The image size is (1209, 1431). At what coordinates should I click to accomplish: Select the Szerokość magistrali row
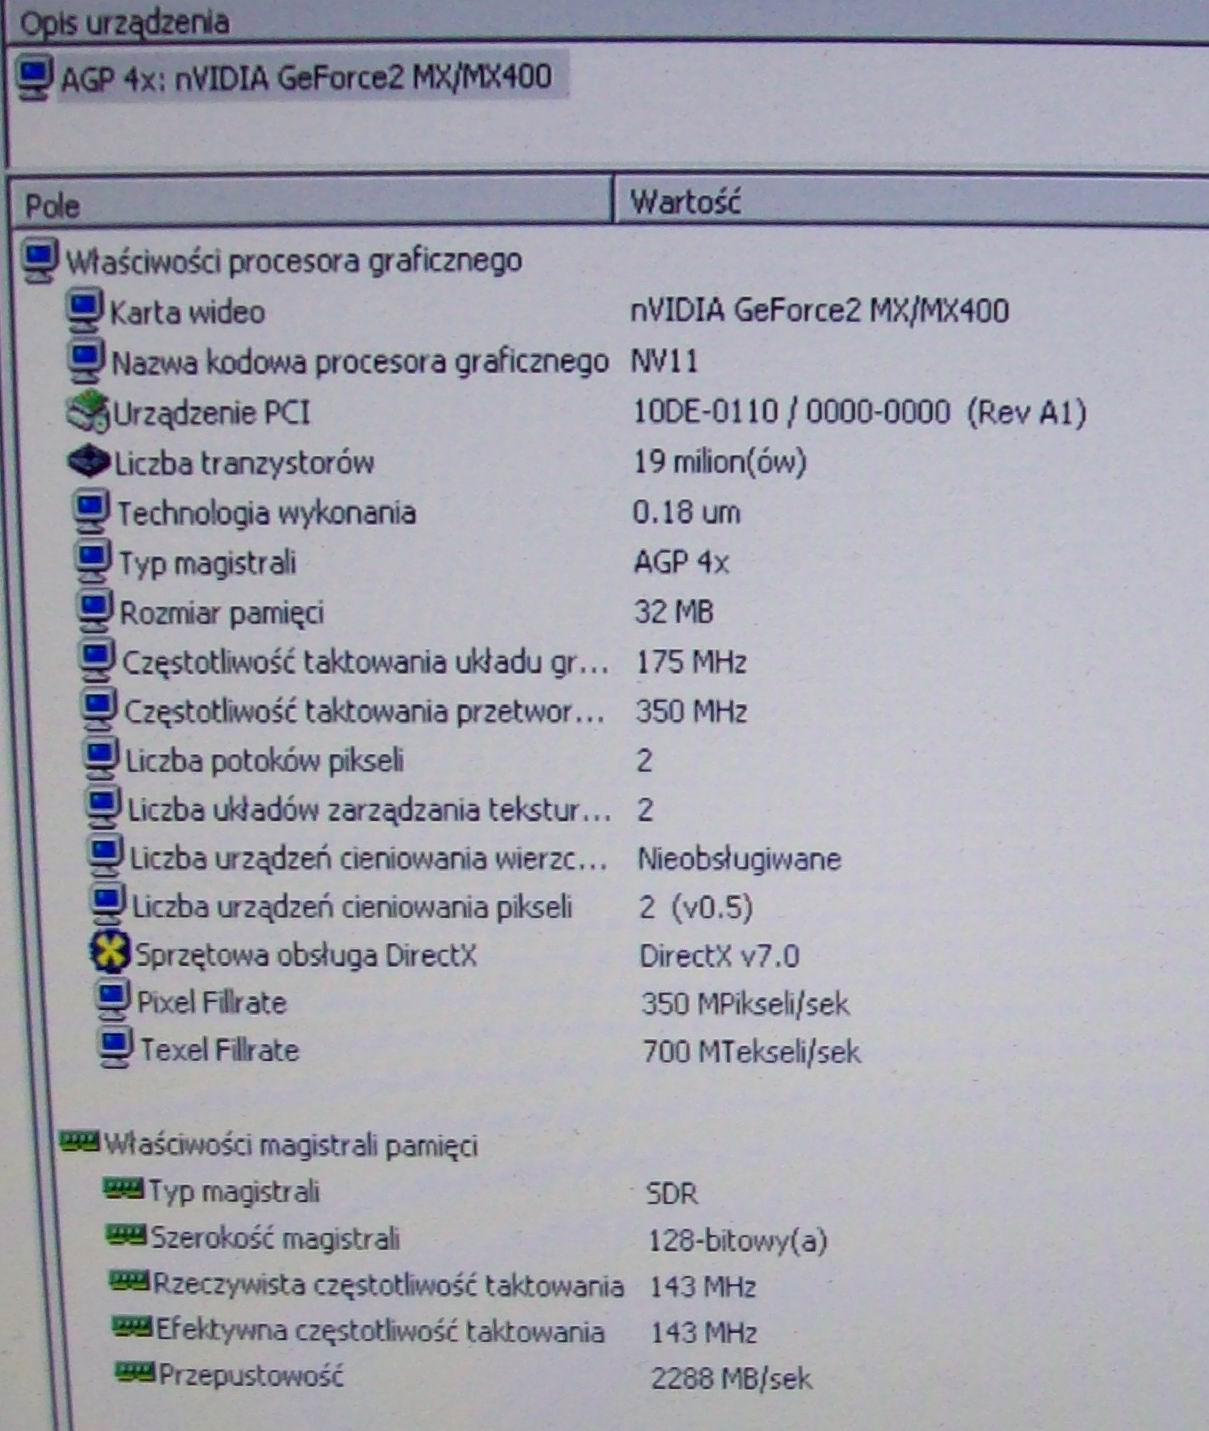275,1238
